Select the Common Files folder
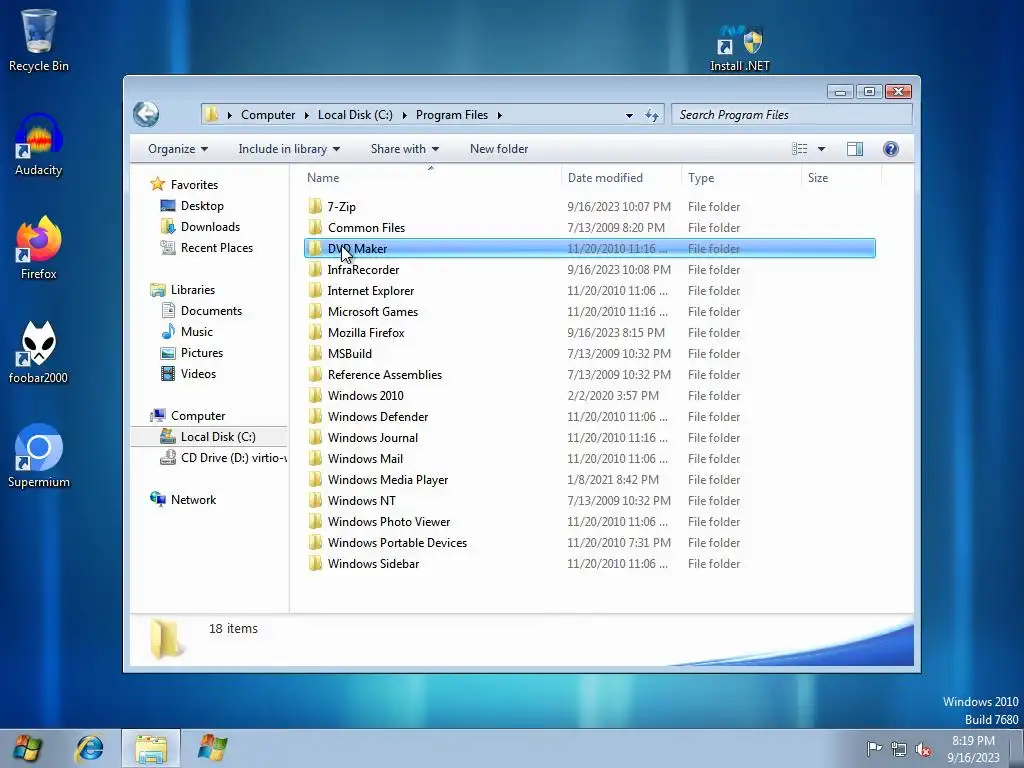This screenshot has width=1024, height=768. [589, 227]
